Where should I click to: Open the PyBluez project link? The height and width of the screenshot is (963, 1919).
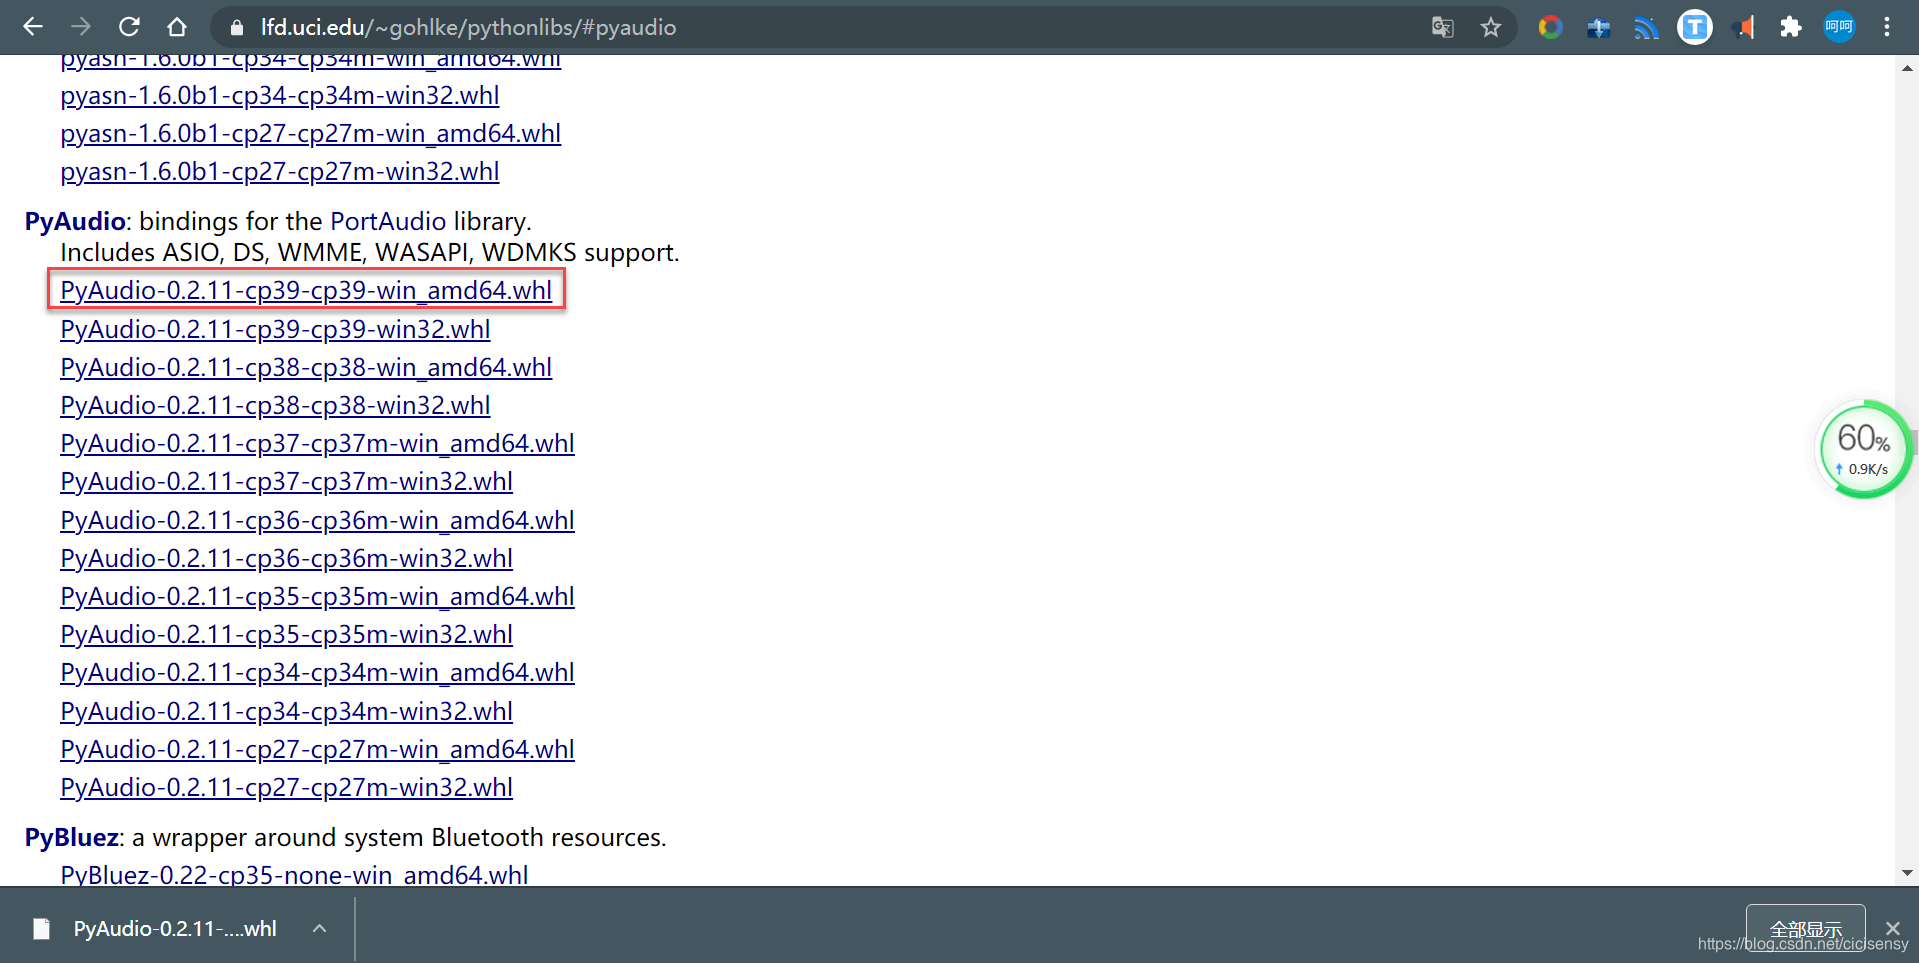pyautogui.click(x=72, y=837)
